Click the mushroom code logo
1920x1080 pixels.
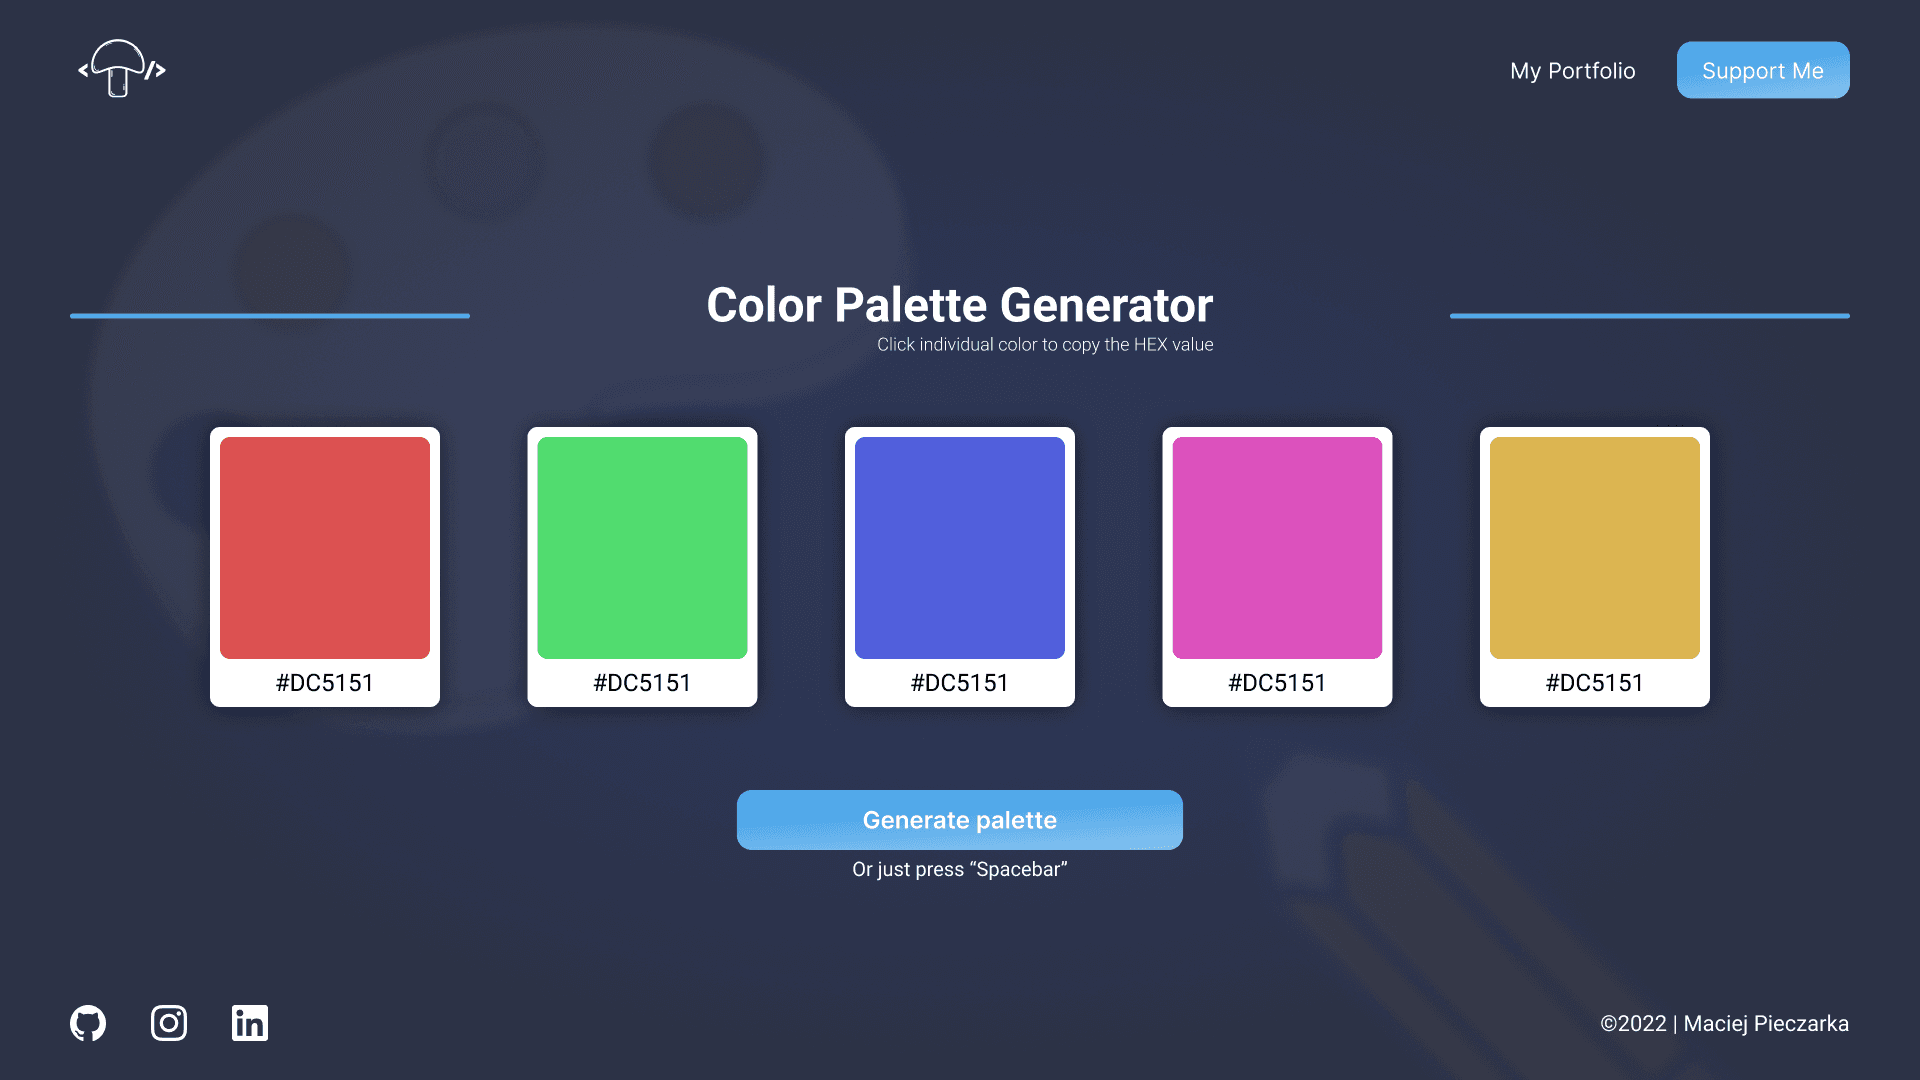click(119, 70)
